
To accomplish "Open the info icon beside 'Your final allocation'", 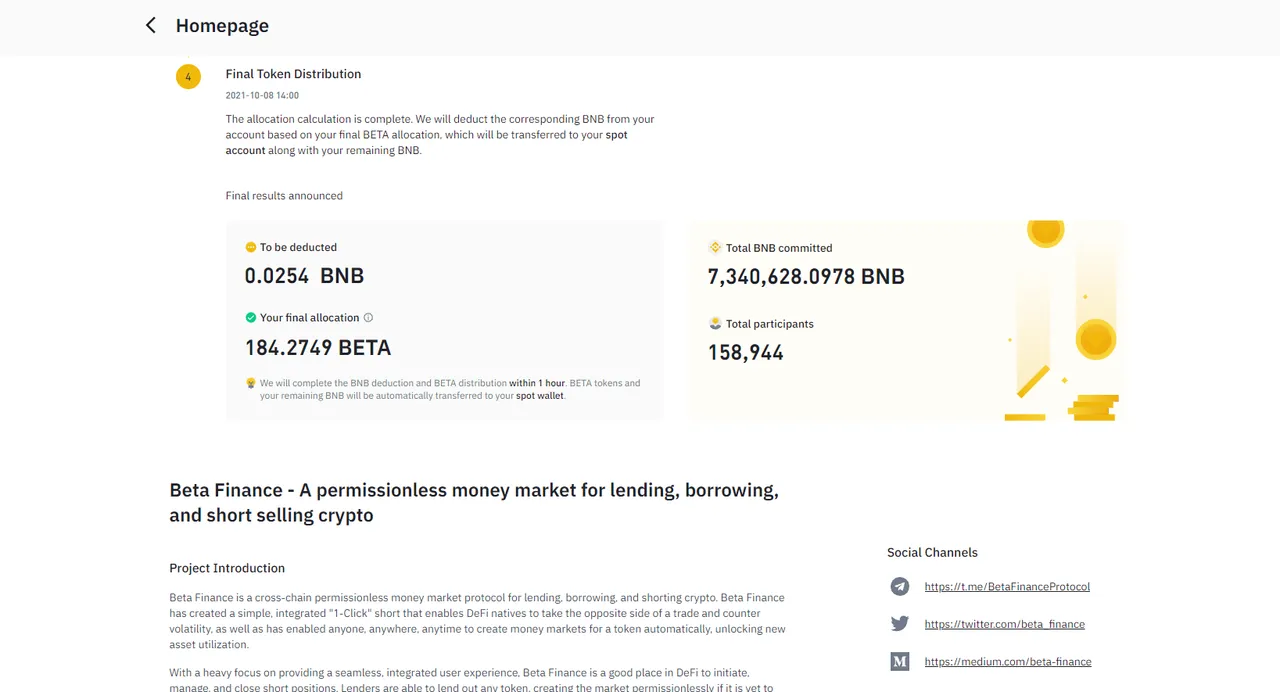I will tap(368, 318).
